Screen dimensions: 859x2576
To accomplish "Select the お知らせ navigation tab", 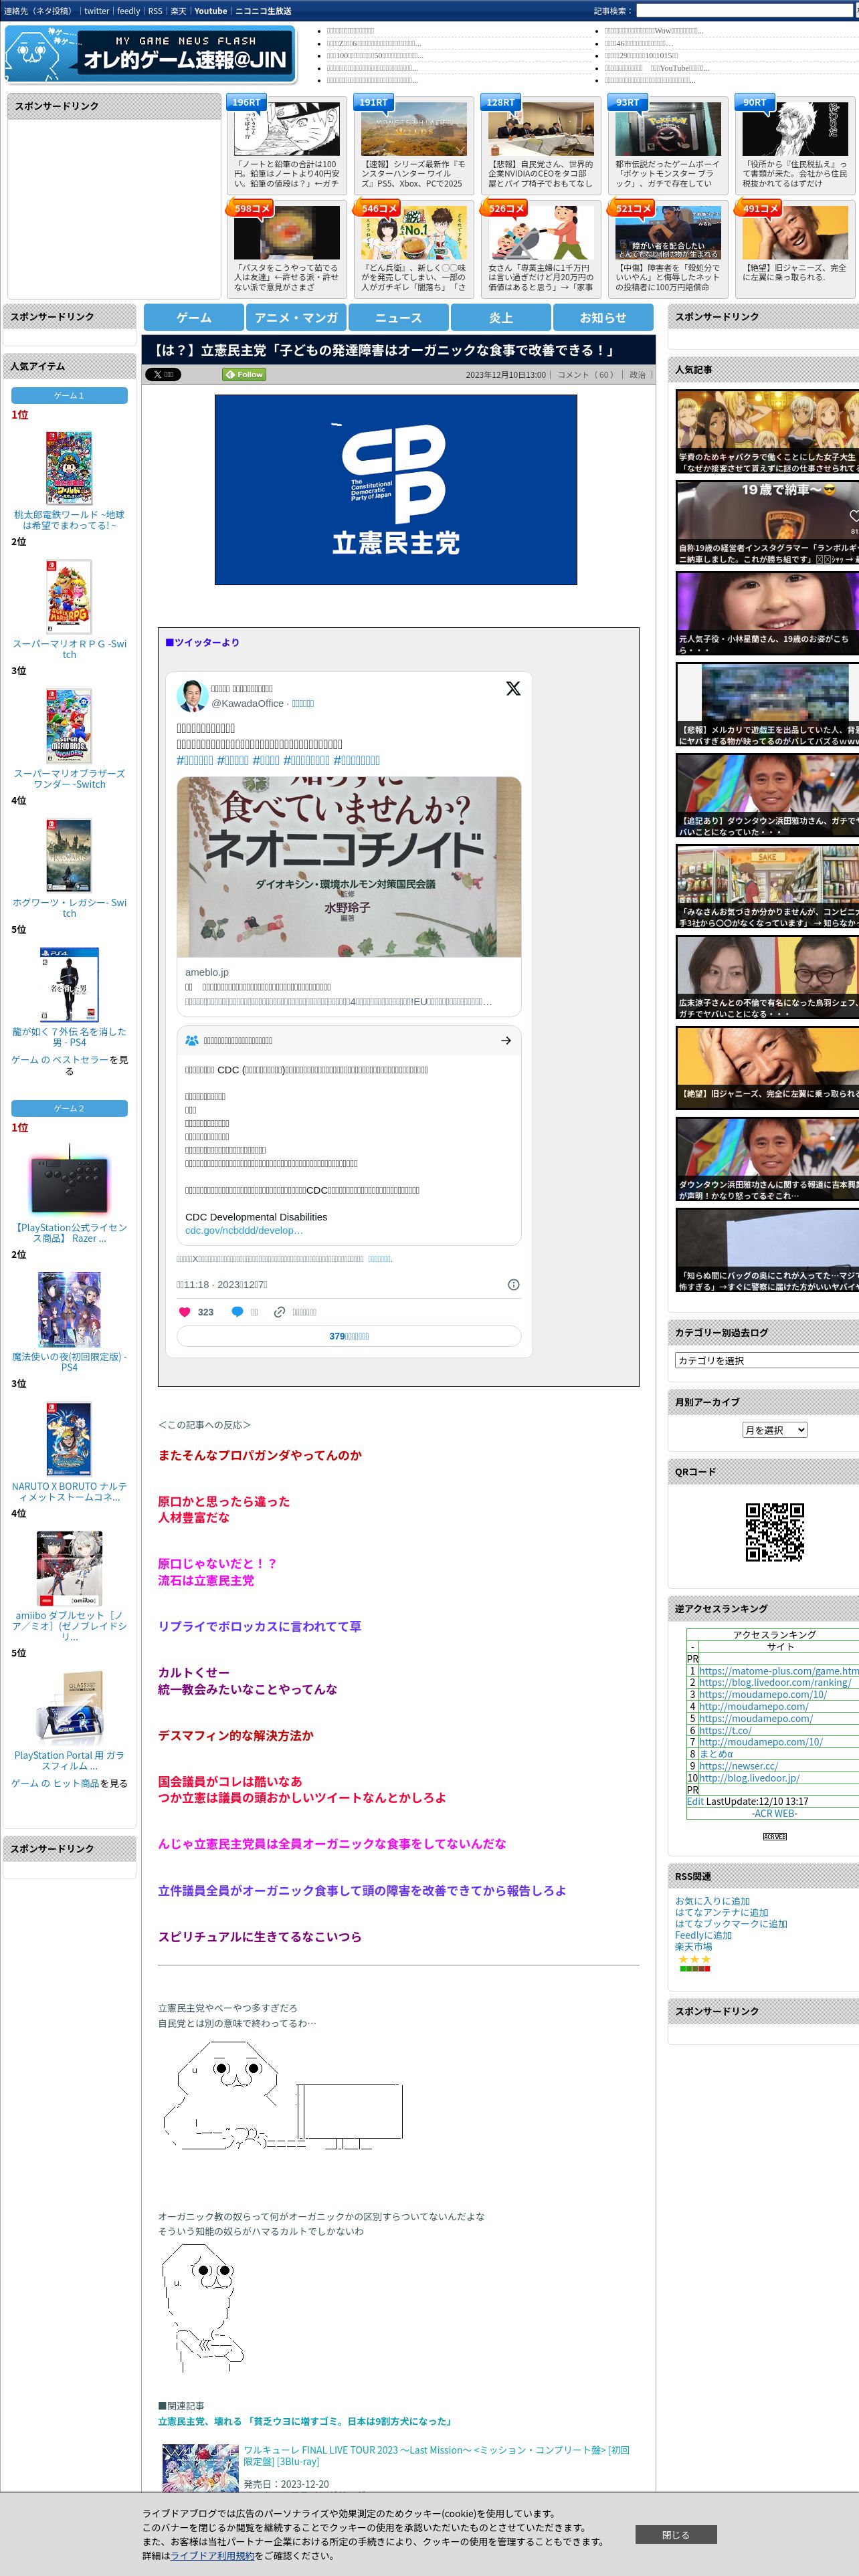I will 603,317.
